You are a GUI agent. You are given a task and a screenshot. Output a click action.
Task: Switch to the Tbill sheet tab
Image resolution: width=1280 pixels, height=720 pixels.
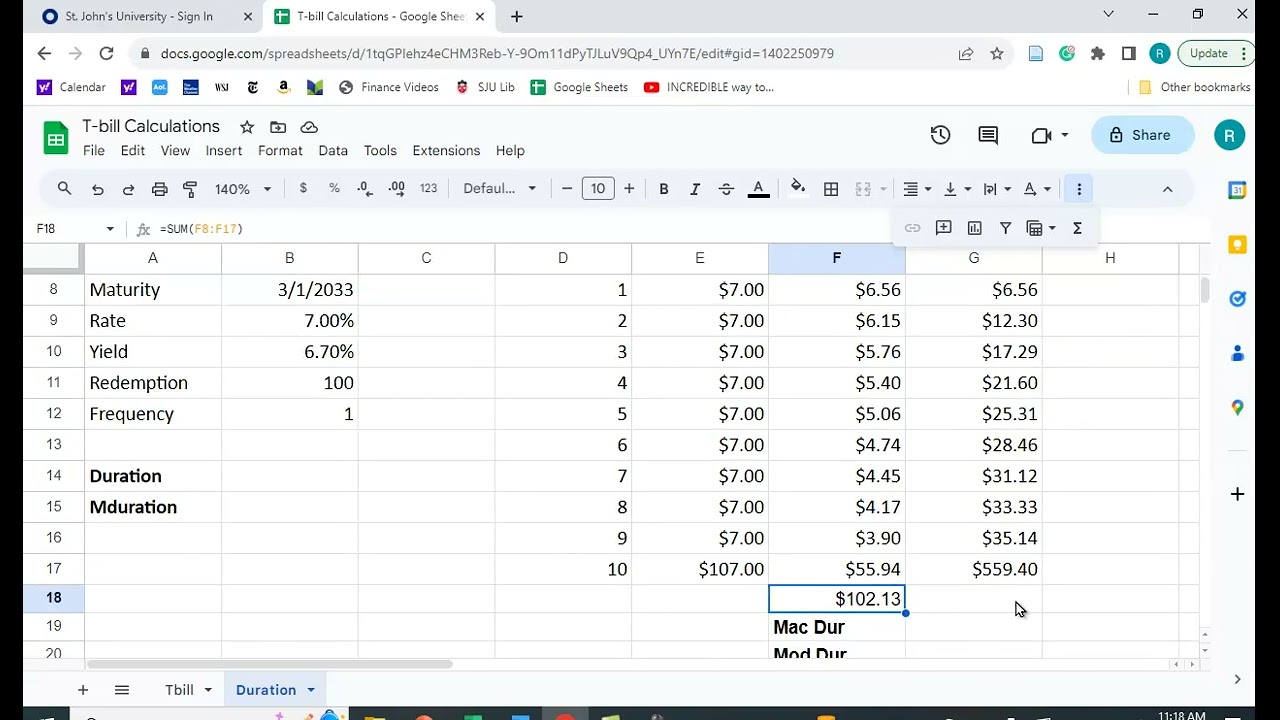click(180, 690)
